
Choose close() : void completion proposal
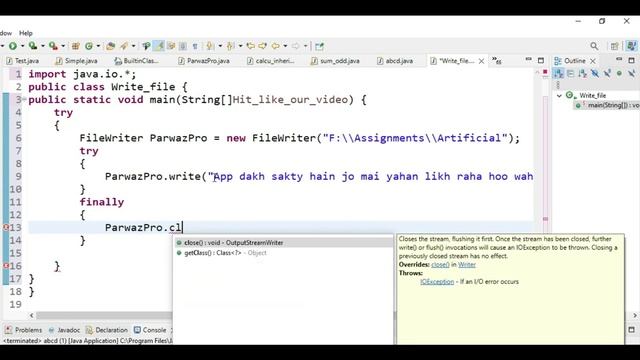(284, 243)
